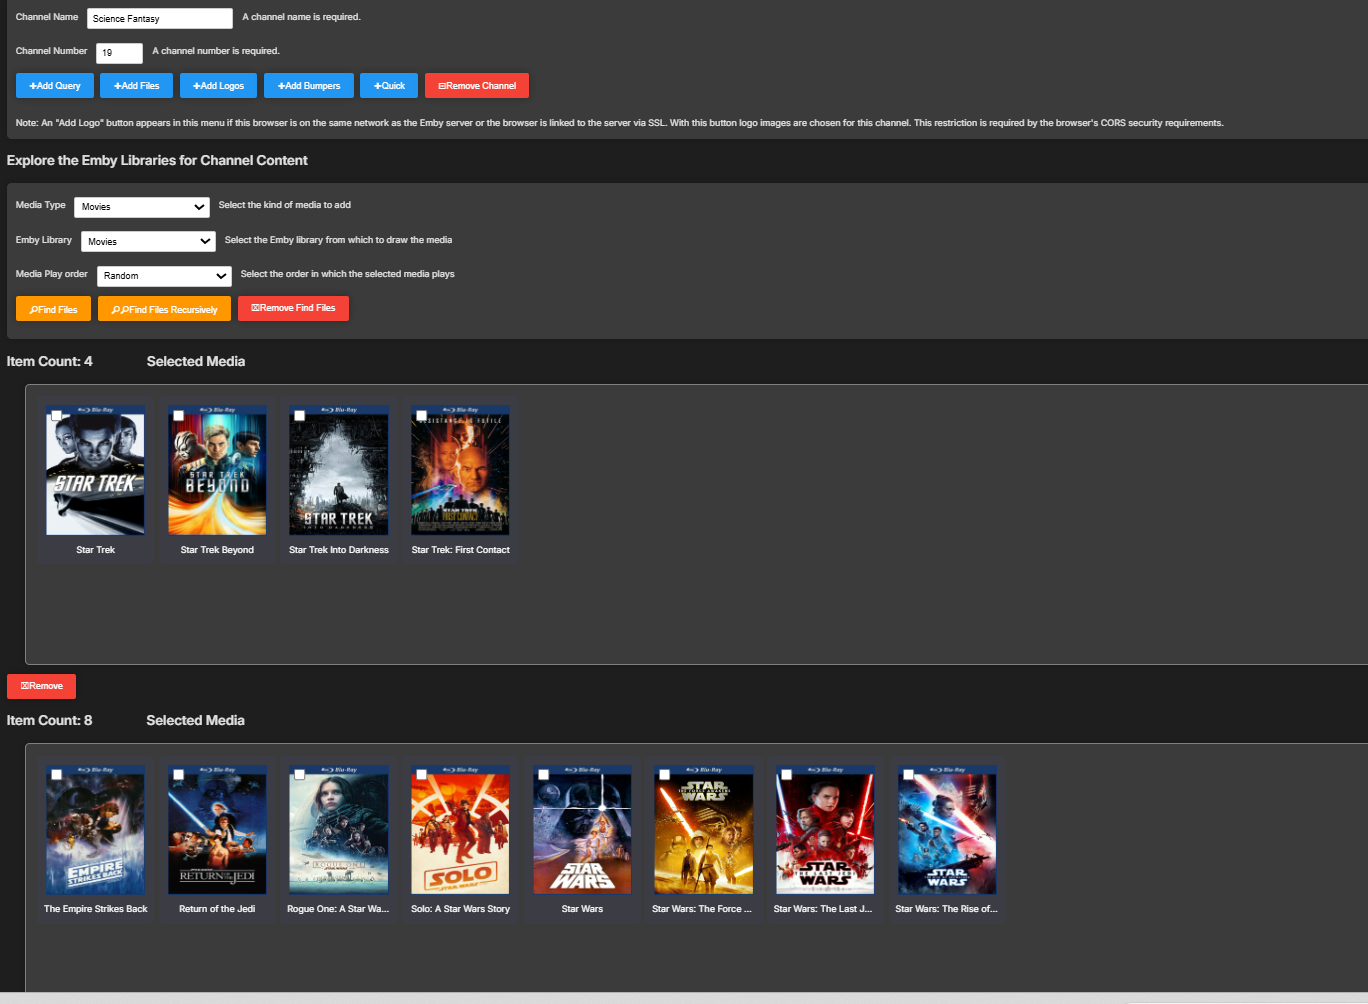Click "Explore the Emby Libraries for Channel Content" heading
Viewport: 1368px width, 1004px height.
point(157,160)
